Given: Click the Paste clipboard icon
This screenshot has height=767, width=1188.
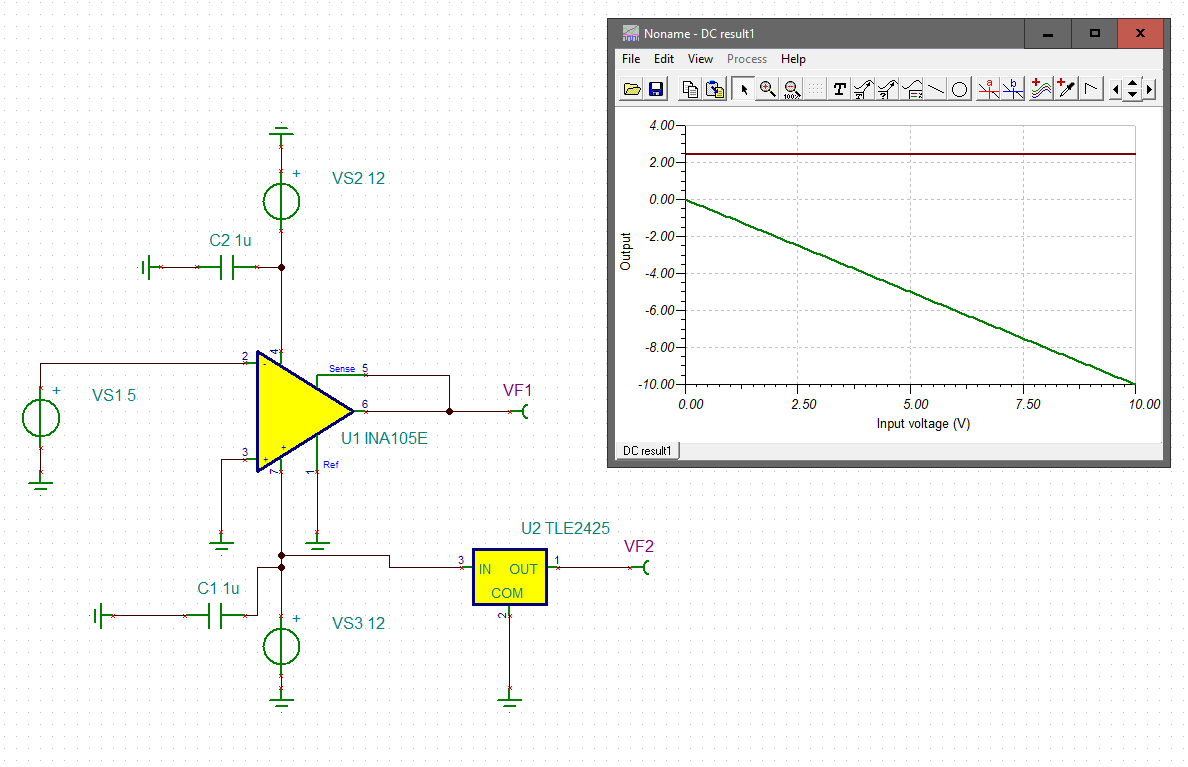Looking at the screenshot, I should (x=714, y=89).
